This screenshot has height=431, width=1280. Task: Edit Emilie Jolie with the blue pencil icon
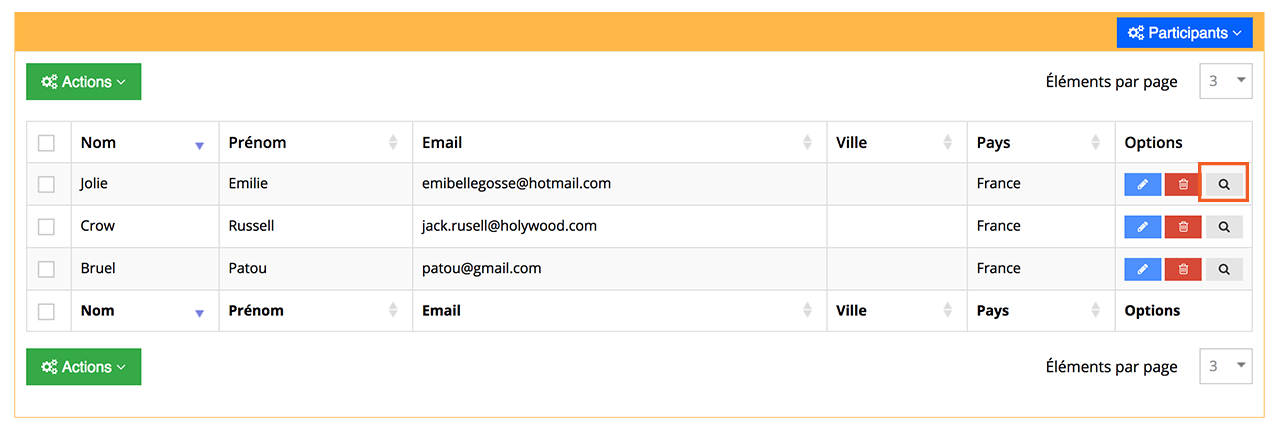pos(1143,184)
